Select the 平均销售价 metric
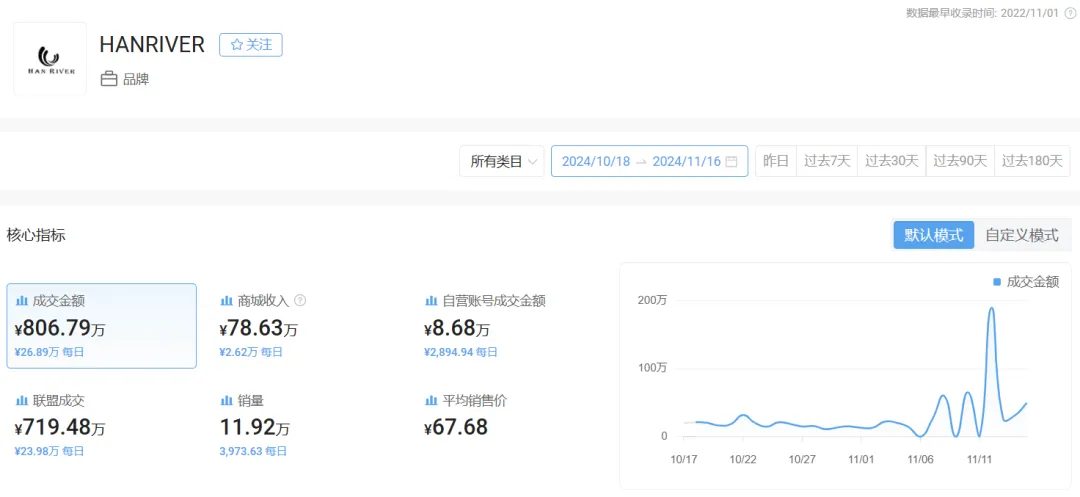This screenshot has width=1080, height=497. click(475, 401)
